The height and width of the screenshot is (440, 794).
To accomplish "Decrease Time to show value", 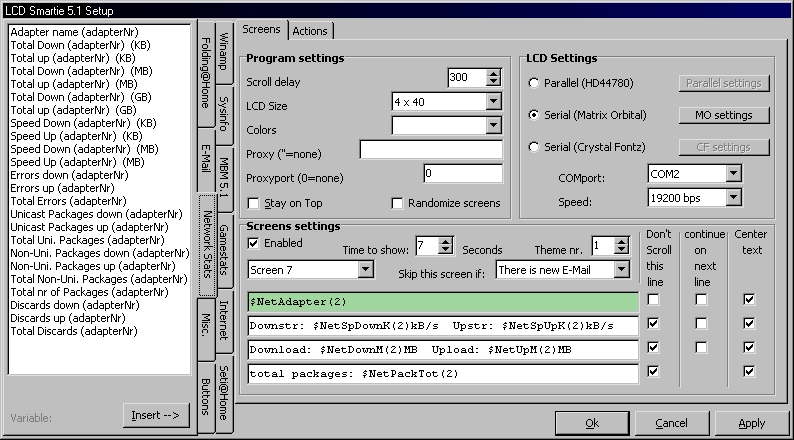I will click(x=446, y=250).
